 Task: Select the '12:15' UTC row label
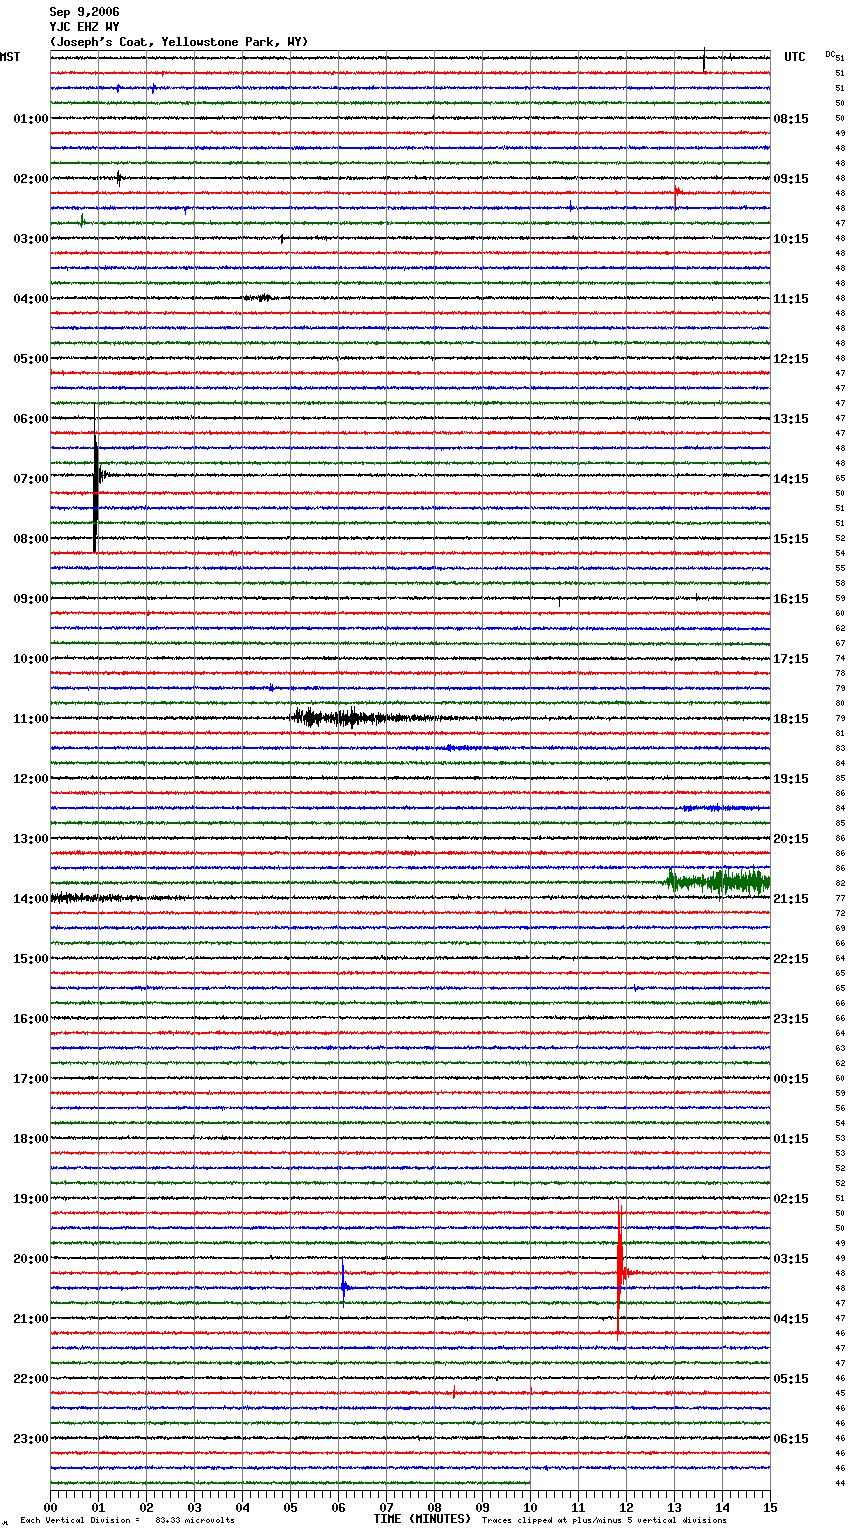click(x=791, y=359)
